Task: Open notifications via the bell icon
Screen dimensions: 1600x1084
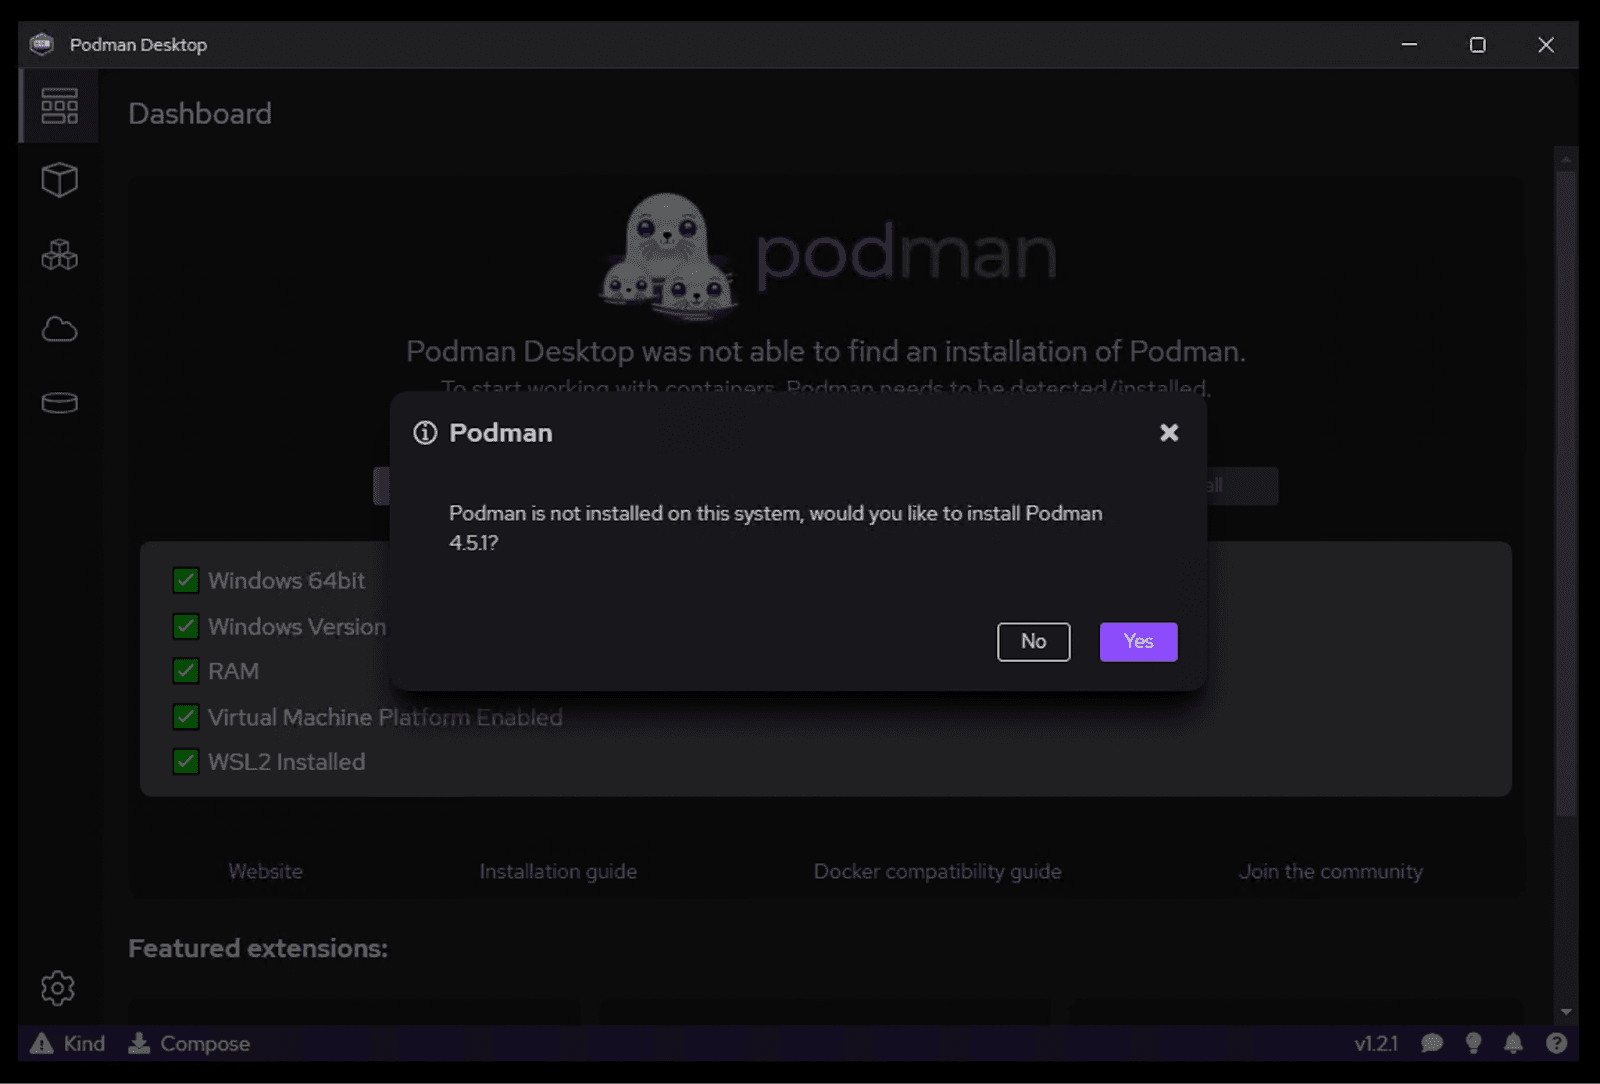Action: point(1513,1043)
